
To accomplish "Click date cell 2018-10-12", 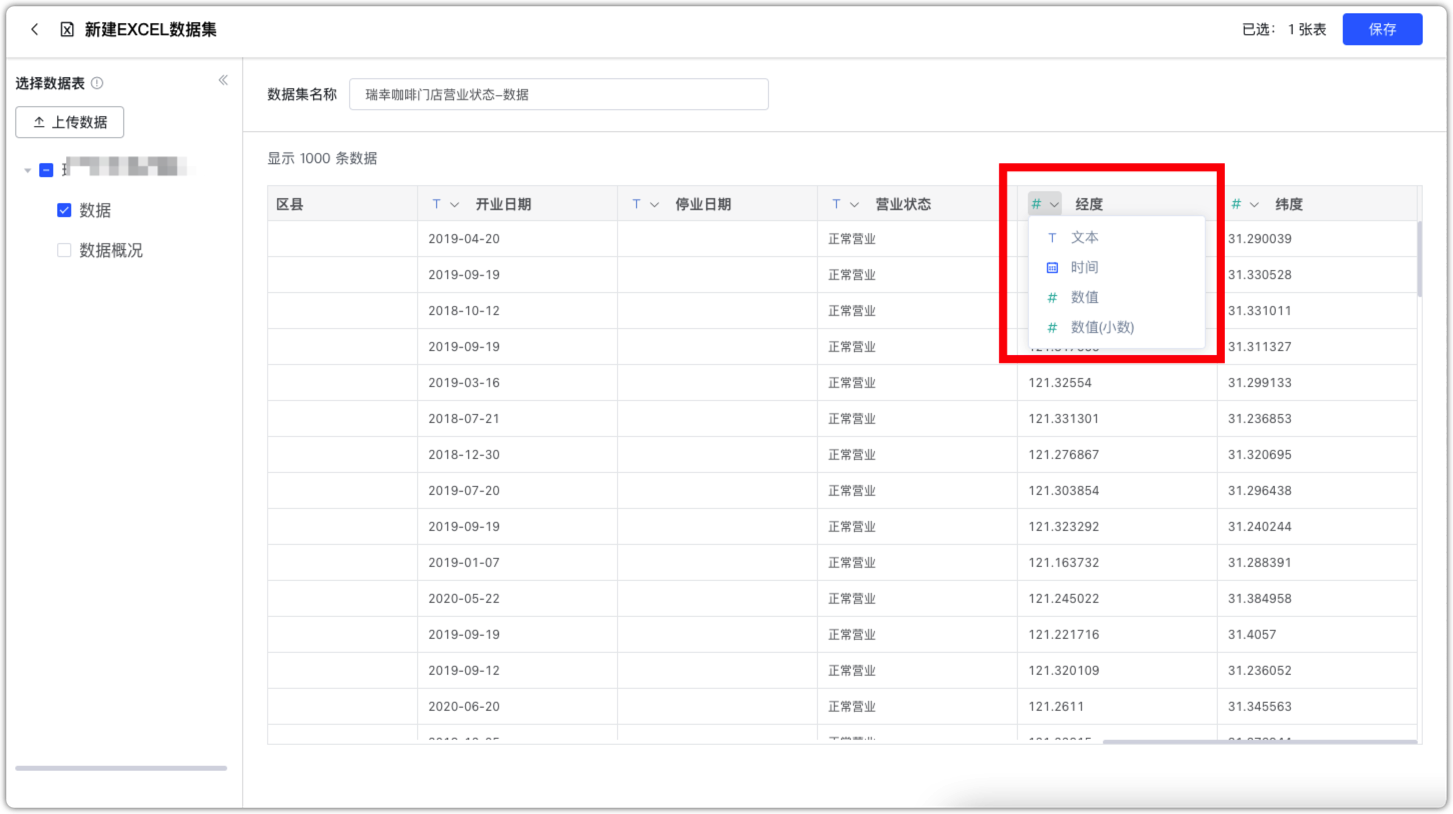I will [517, 311].
